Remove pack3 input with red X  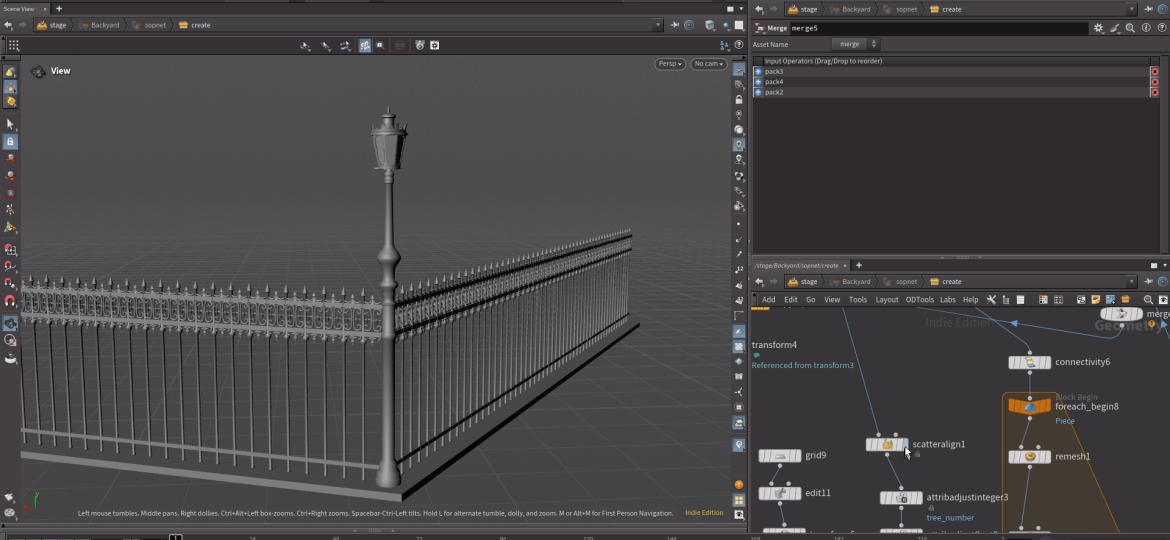(1154, 72)
